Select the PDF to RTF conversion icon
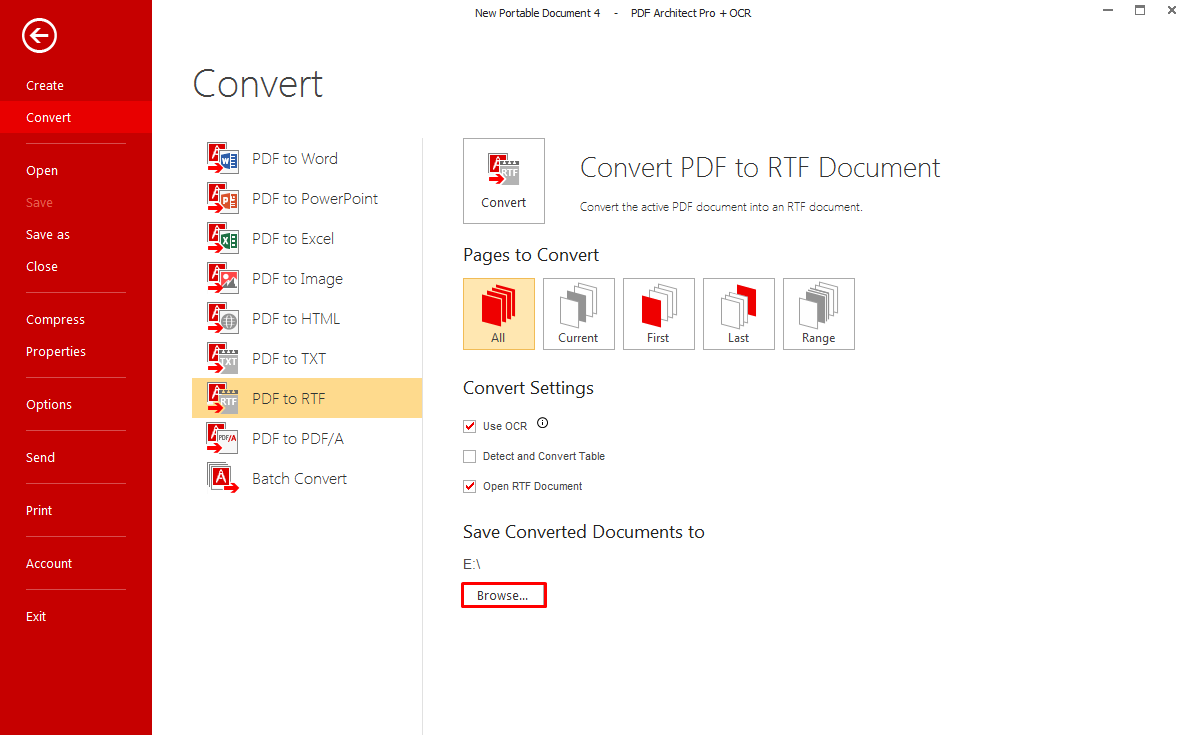The width and height of the screenshot is (1188, 735). 223,399
